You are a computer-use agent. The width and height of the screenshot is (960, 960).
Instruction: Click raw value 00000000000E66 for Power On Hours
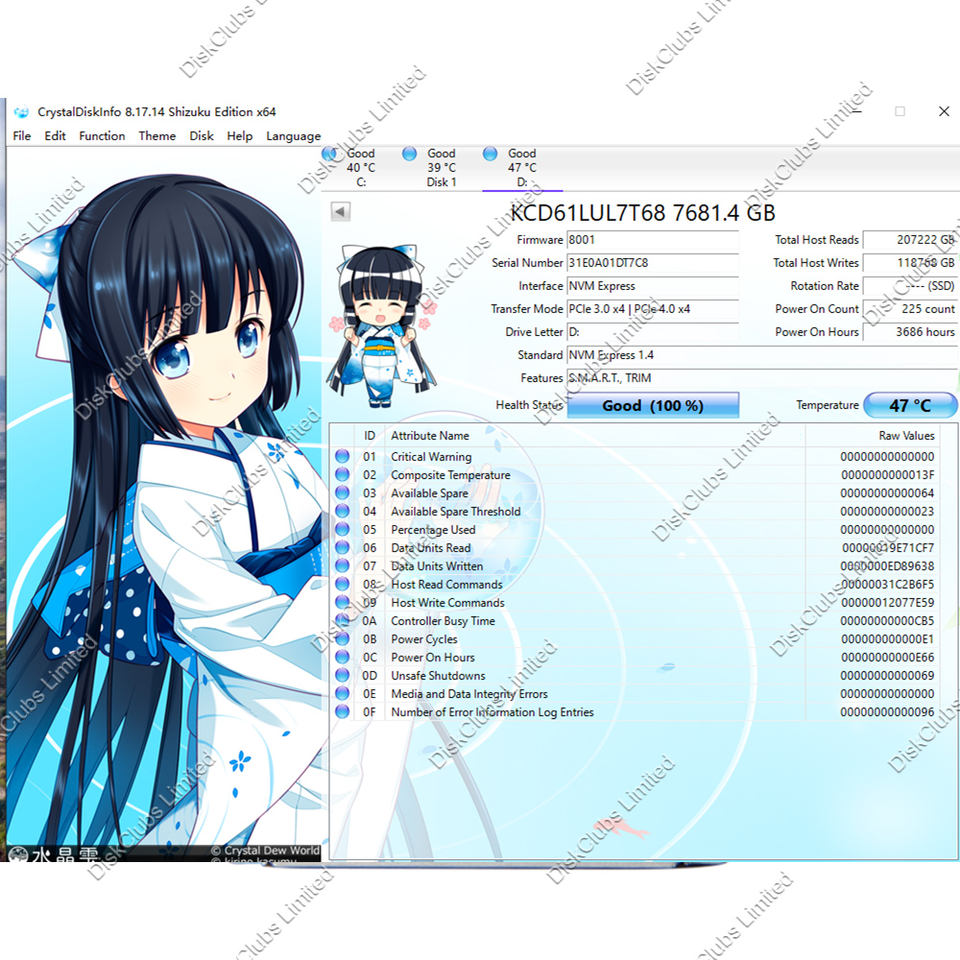tap(887, 658)
